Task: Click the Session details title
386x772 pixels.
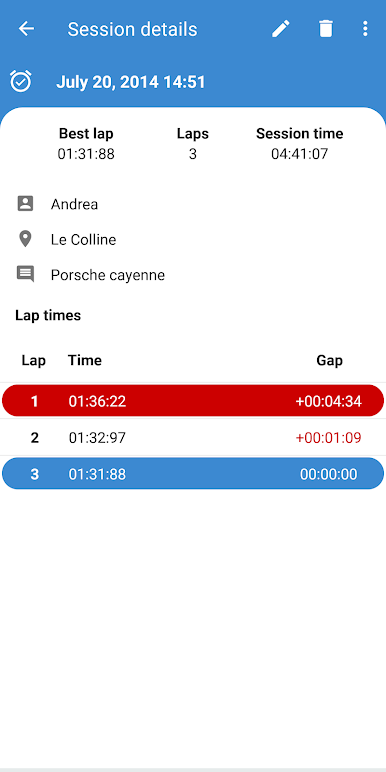Action: coord(132,29)
